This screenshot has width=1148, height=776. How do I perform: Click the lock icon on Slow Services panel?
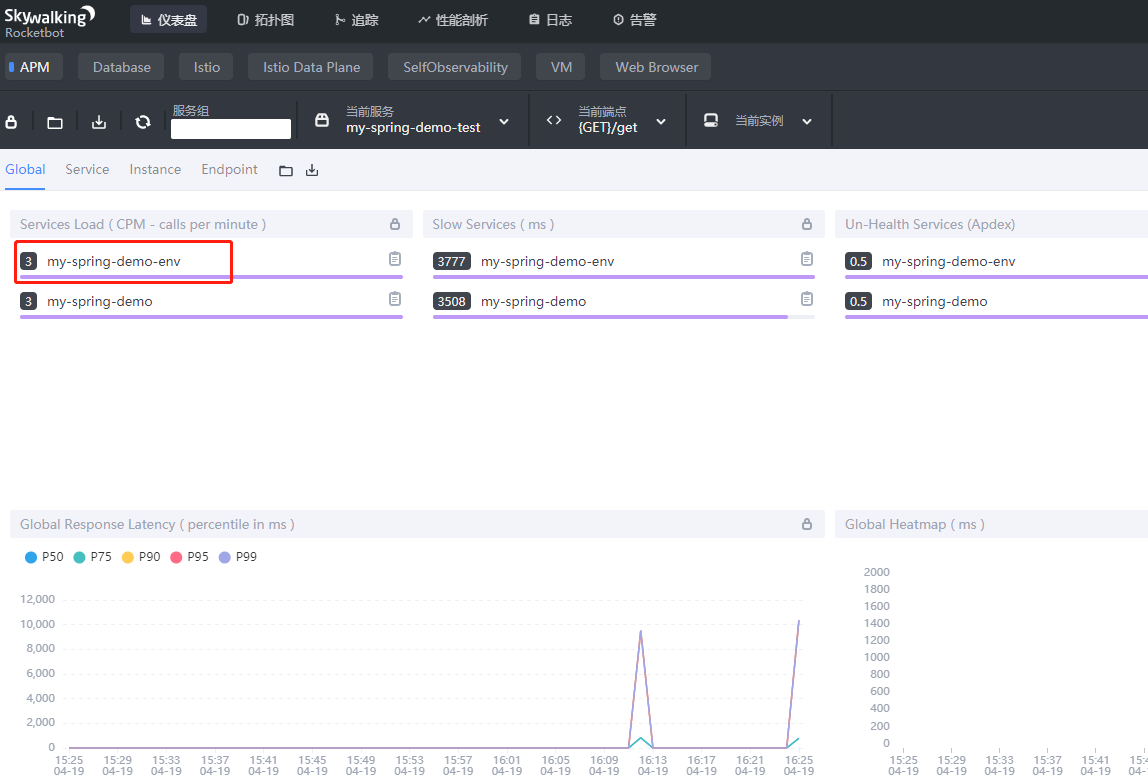[807, 224]
